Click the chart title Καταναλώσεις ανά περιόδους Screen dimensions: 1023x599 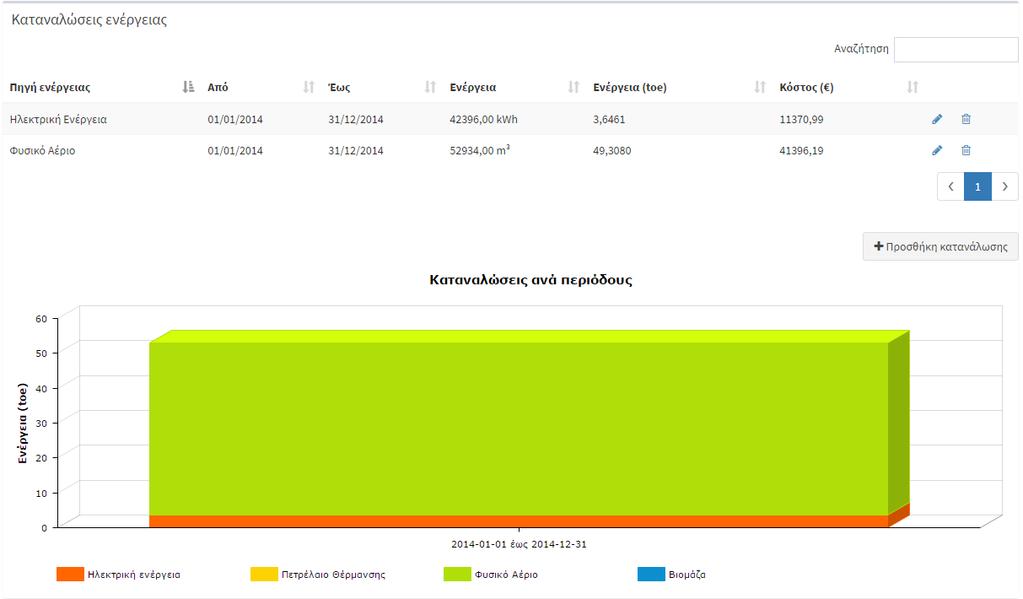pos(530,280)
